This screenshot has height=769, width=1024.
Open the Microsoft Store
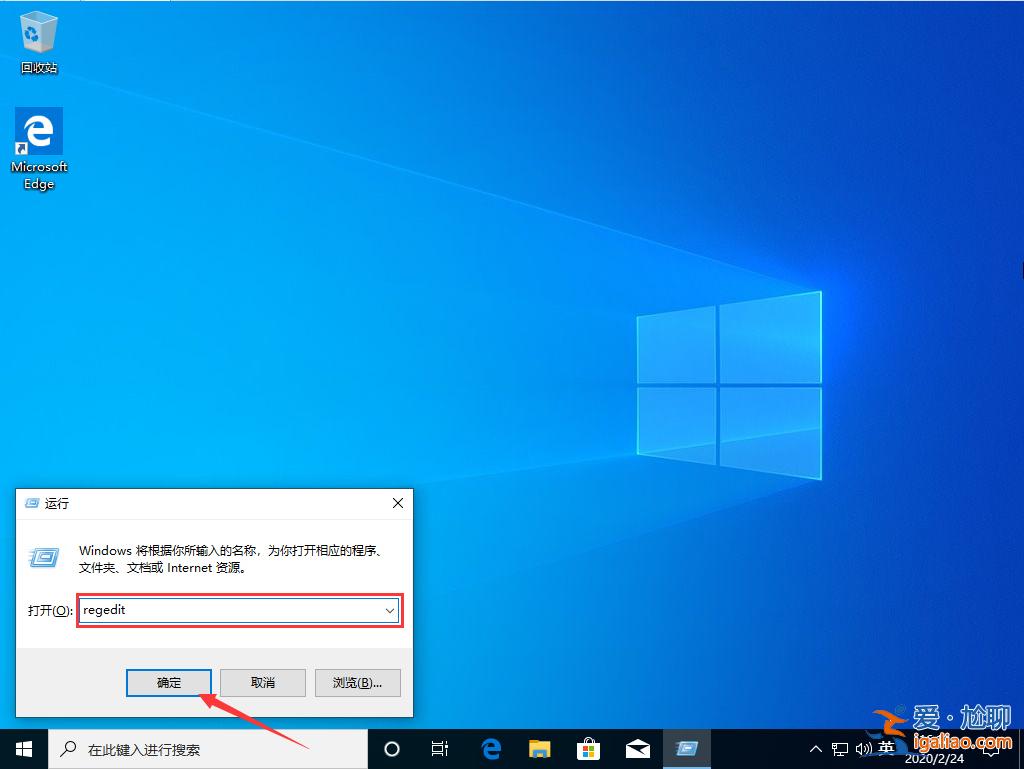(x=589, y=748)
